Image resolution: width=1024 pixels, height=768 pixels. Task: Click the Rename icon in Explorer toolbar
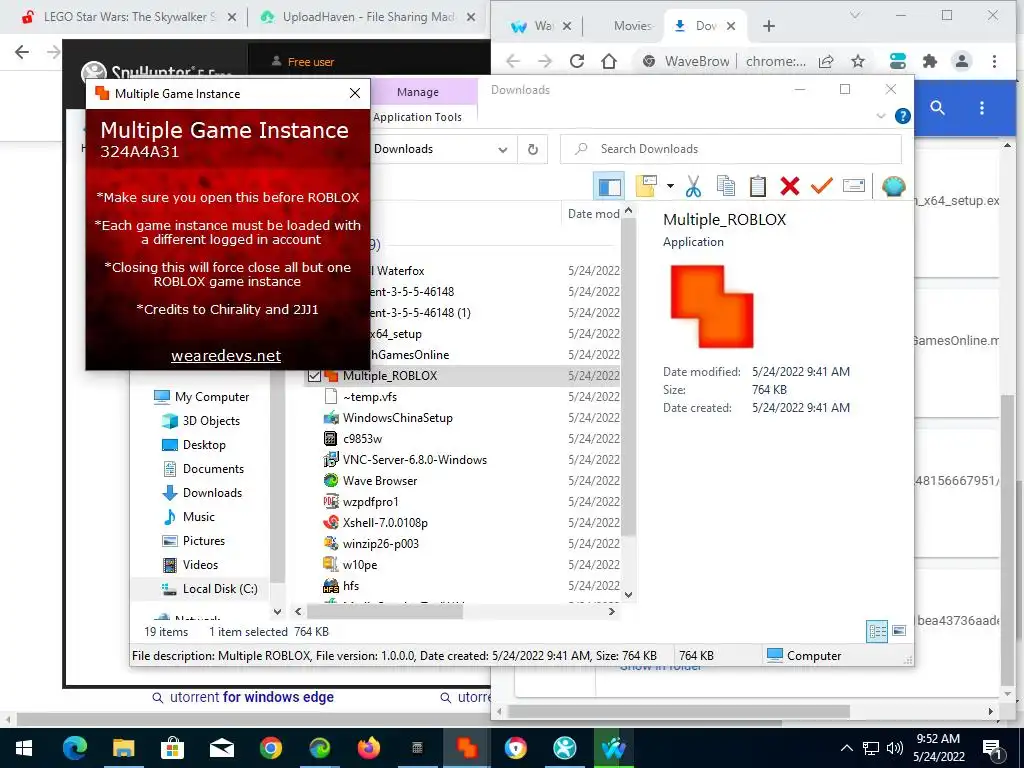(854, 186)
